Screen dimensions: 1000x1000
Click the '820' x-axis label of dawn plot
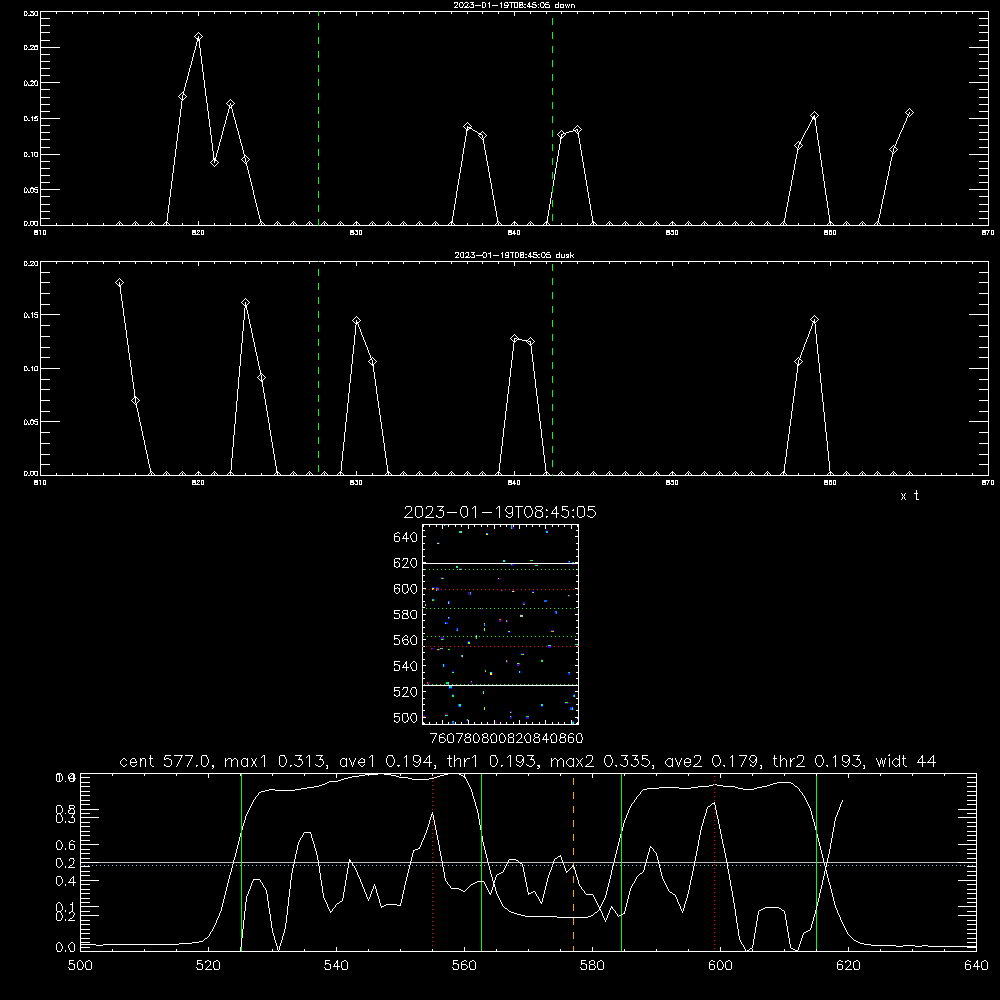(198, 233)
